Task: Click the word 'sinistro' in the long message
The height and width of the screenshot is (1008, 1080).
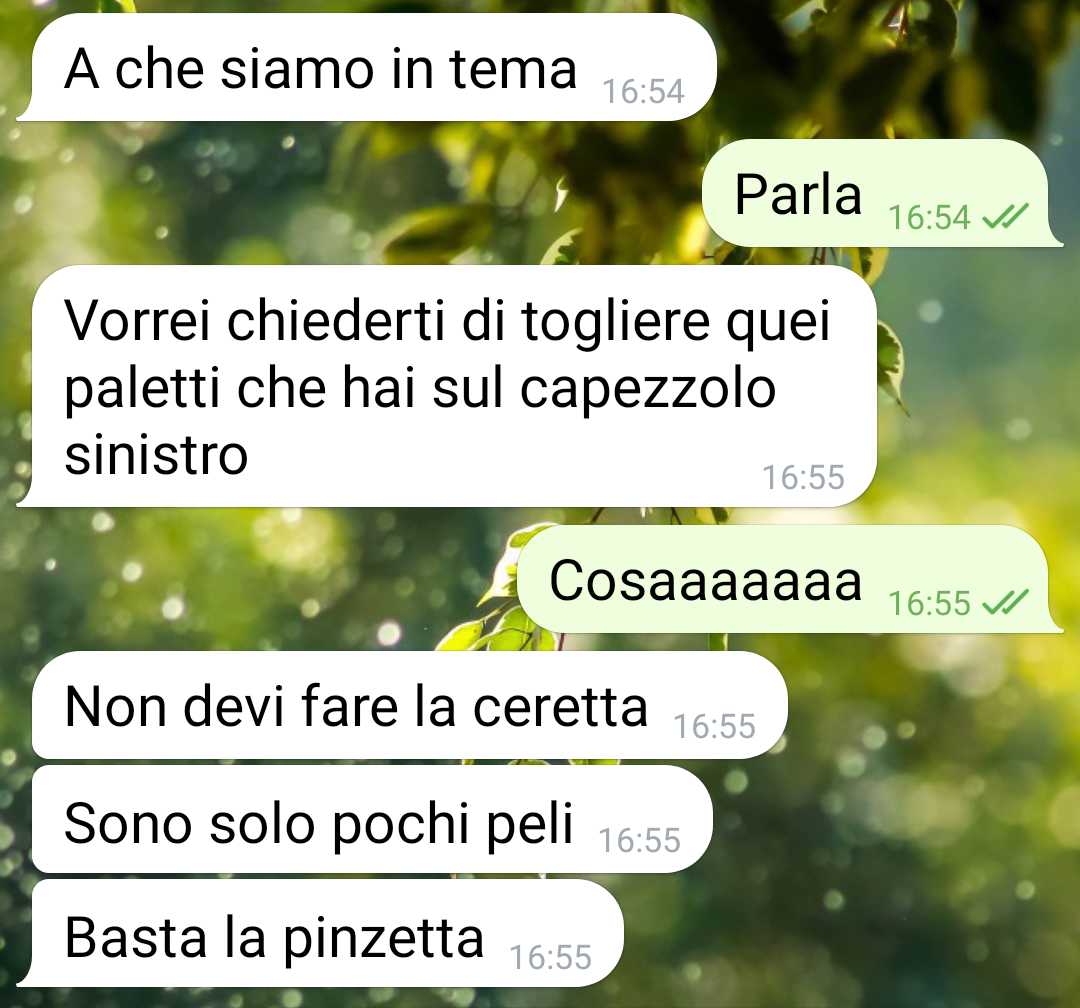Action: [x=156, y=455]
